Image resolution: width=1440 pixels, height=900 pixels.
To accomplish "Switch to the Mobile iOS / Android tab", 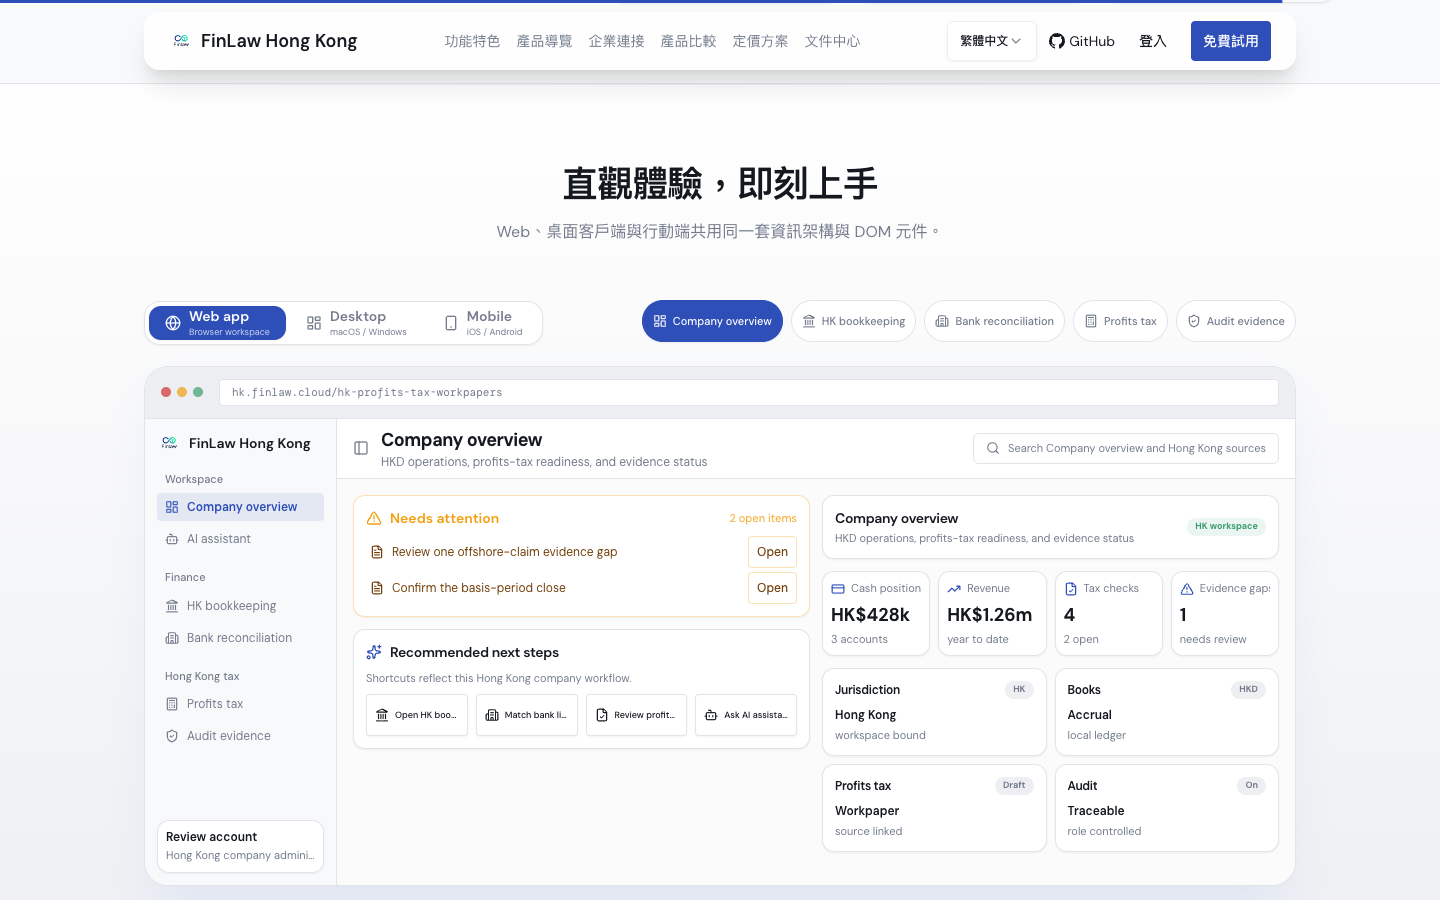I will (x=484, y=323).
